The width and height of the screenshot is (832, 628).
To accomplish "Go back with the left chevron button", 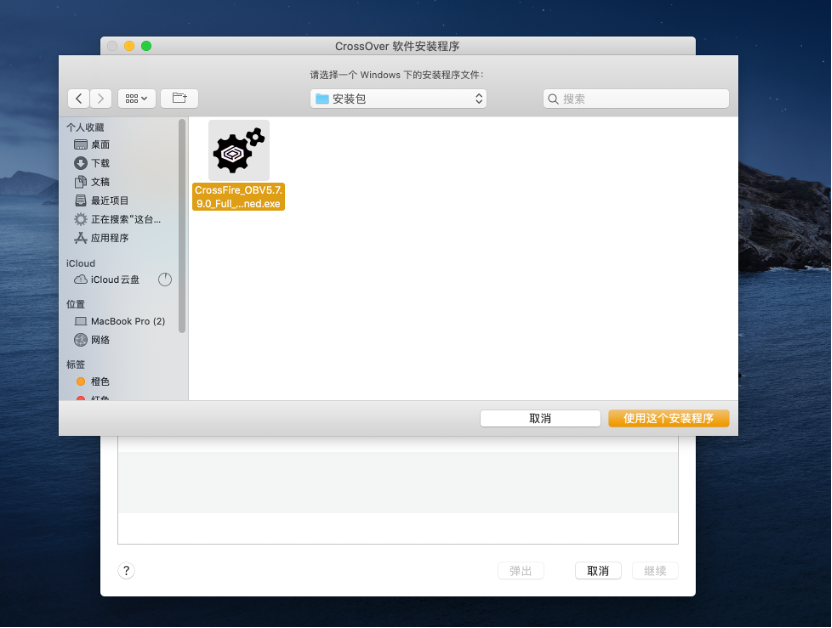I will pos(79,99).
